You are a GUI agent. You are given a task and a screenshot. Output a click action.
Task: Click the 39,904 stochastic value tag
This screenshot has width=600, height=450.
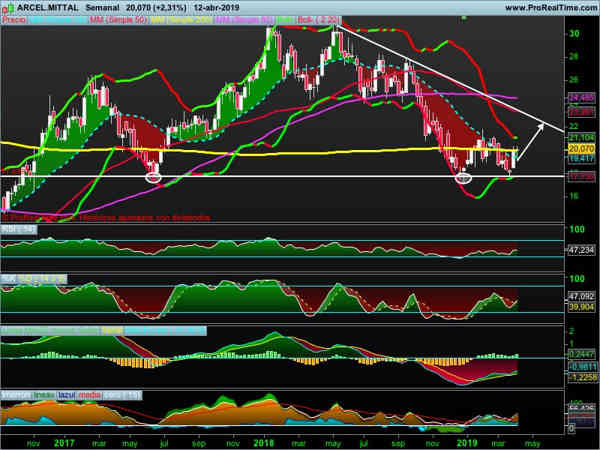click(581, 307)
